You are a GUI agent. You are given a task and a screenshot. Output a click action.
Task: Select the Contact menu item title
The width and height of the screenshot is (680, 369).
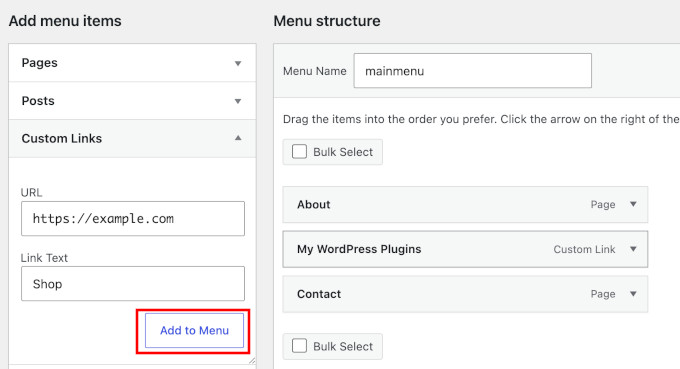click(319, 294)
